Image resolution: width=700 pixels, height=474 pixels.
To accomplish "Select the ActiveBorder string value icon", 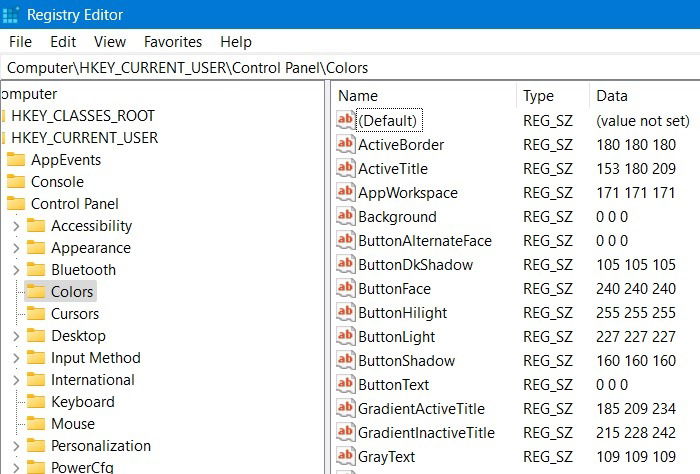I will [x=346, y=144].
